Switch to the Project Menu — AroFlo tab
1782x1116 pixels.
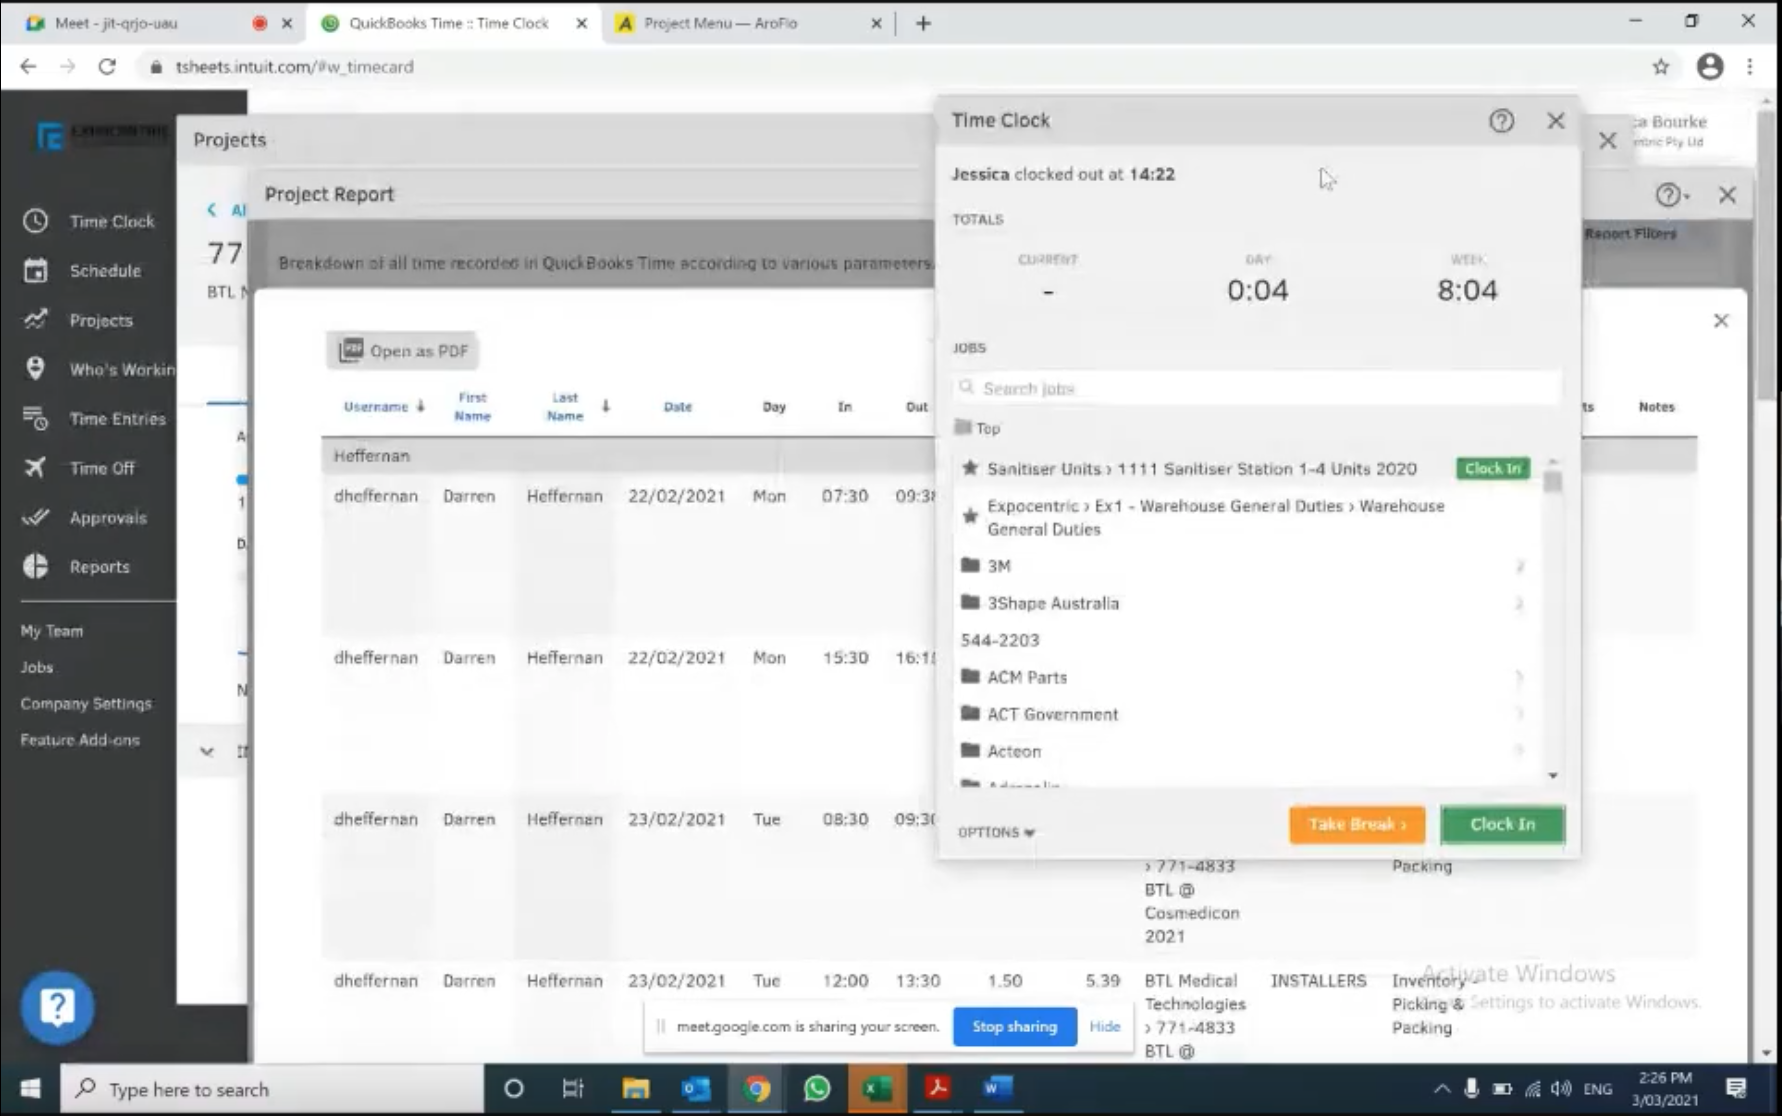coord(720,23)
